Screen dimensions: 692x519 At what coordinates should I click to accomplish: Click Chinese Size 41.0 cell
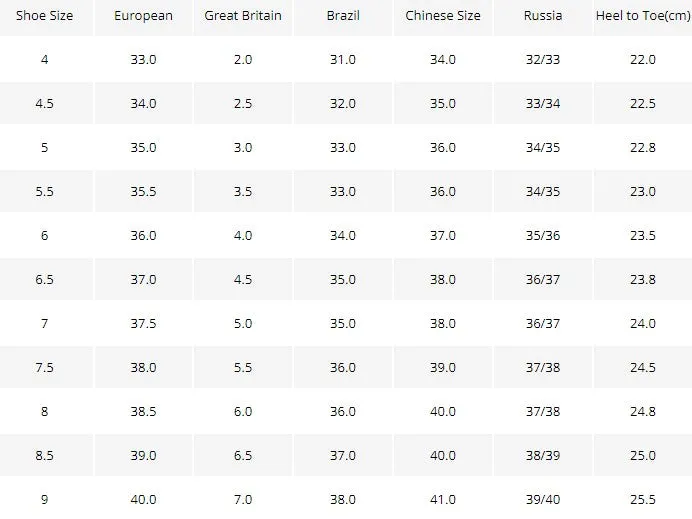(443, 499)
